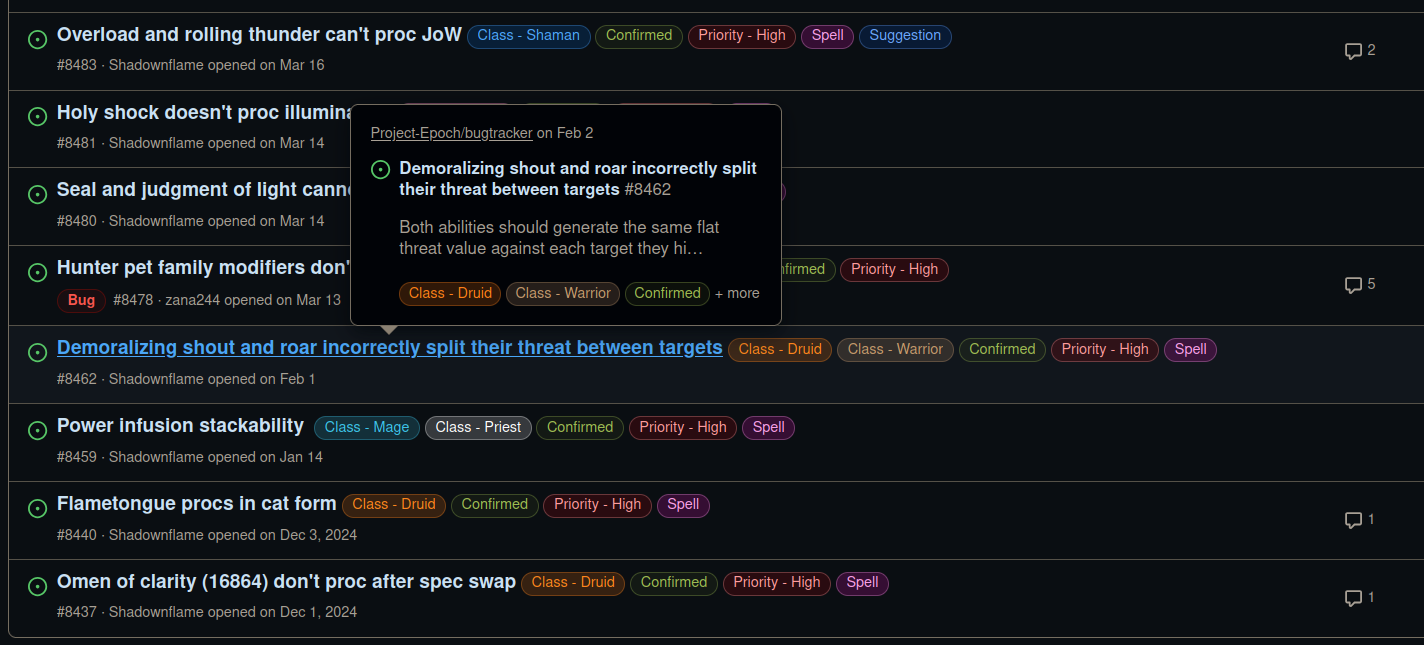Screen dimensions: 1424x645
Task: Open Omen of clarity (16864) issue
Action: 286,582
